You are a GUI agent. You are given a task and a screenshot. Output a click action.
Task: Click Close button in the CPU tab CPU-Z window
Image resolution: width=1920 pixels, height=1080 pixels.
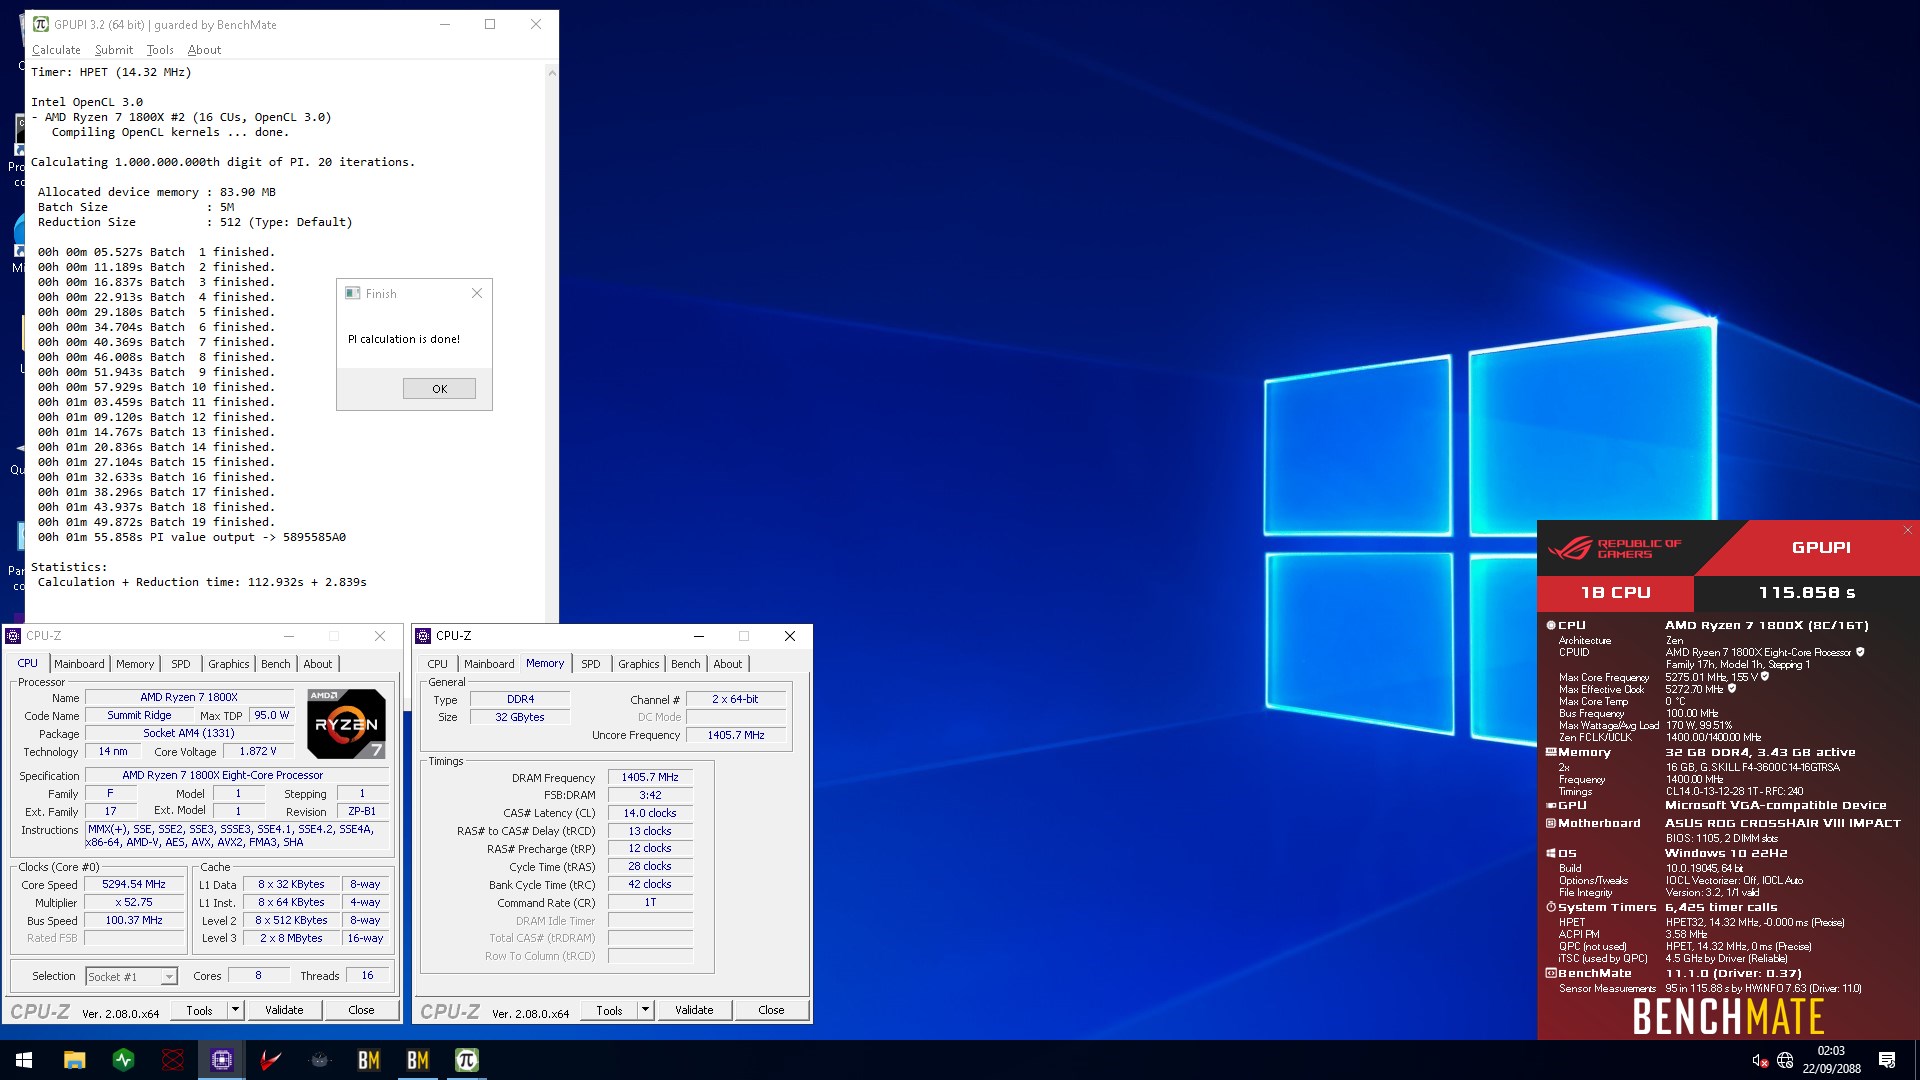(x=361, y=1010)
